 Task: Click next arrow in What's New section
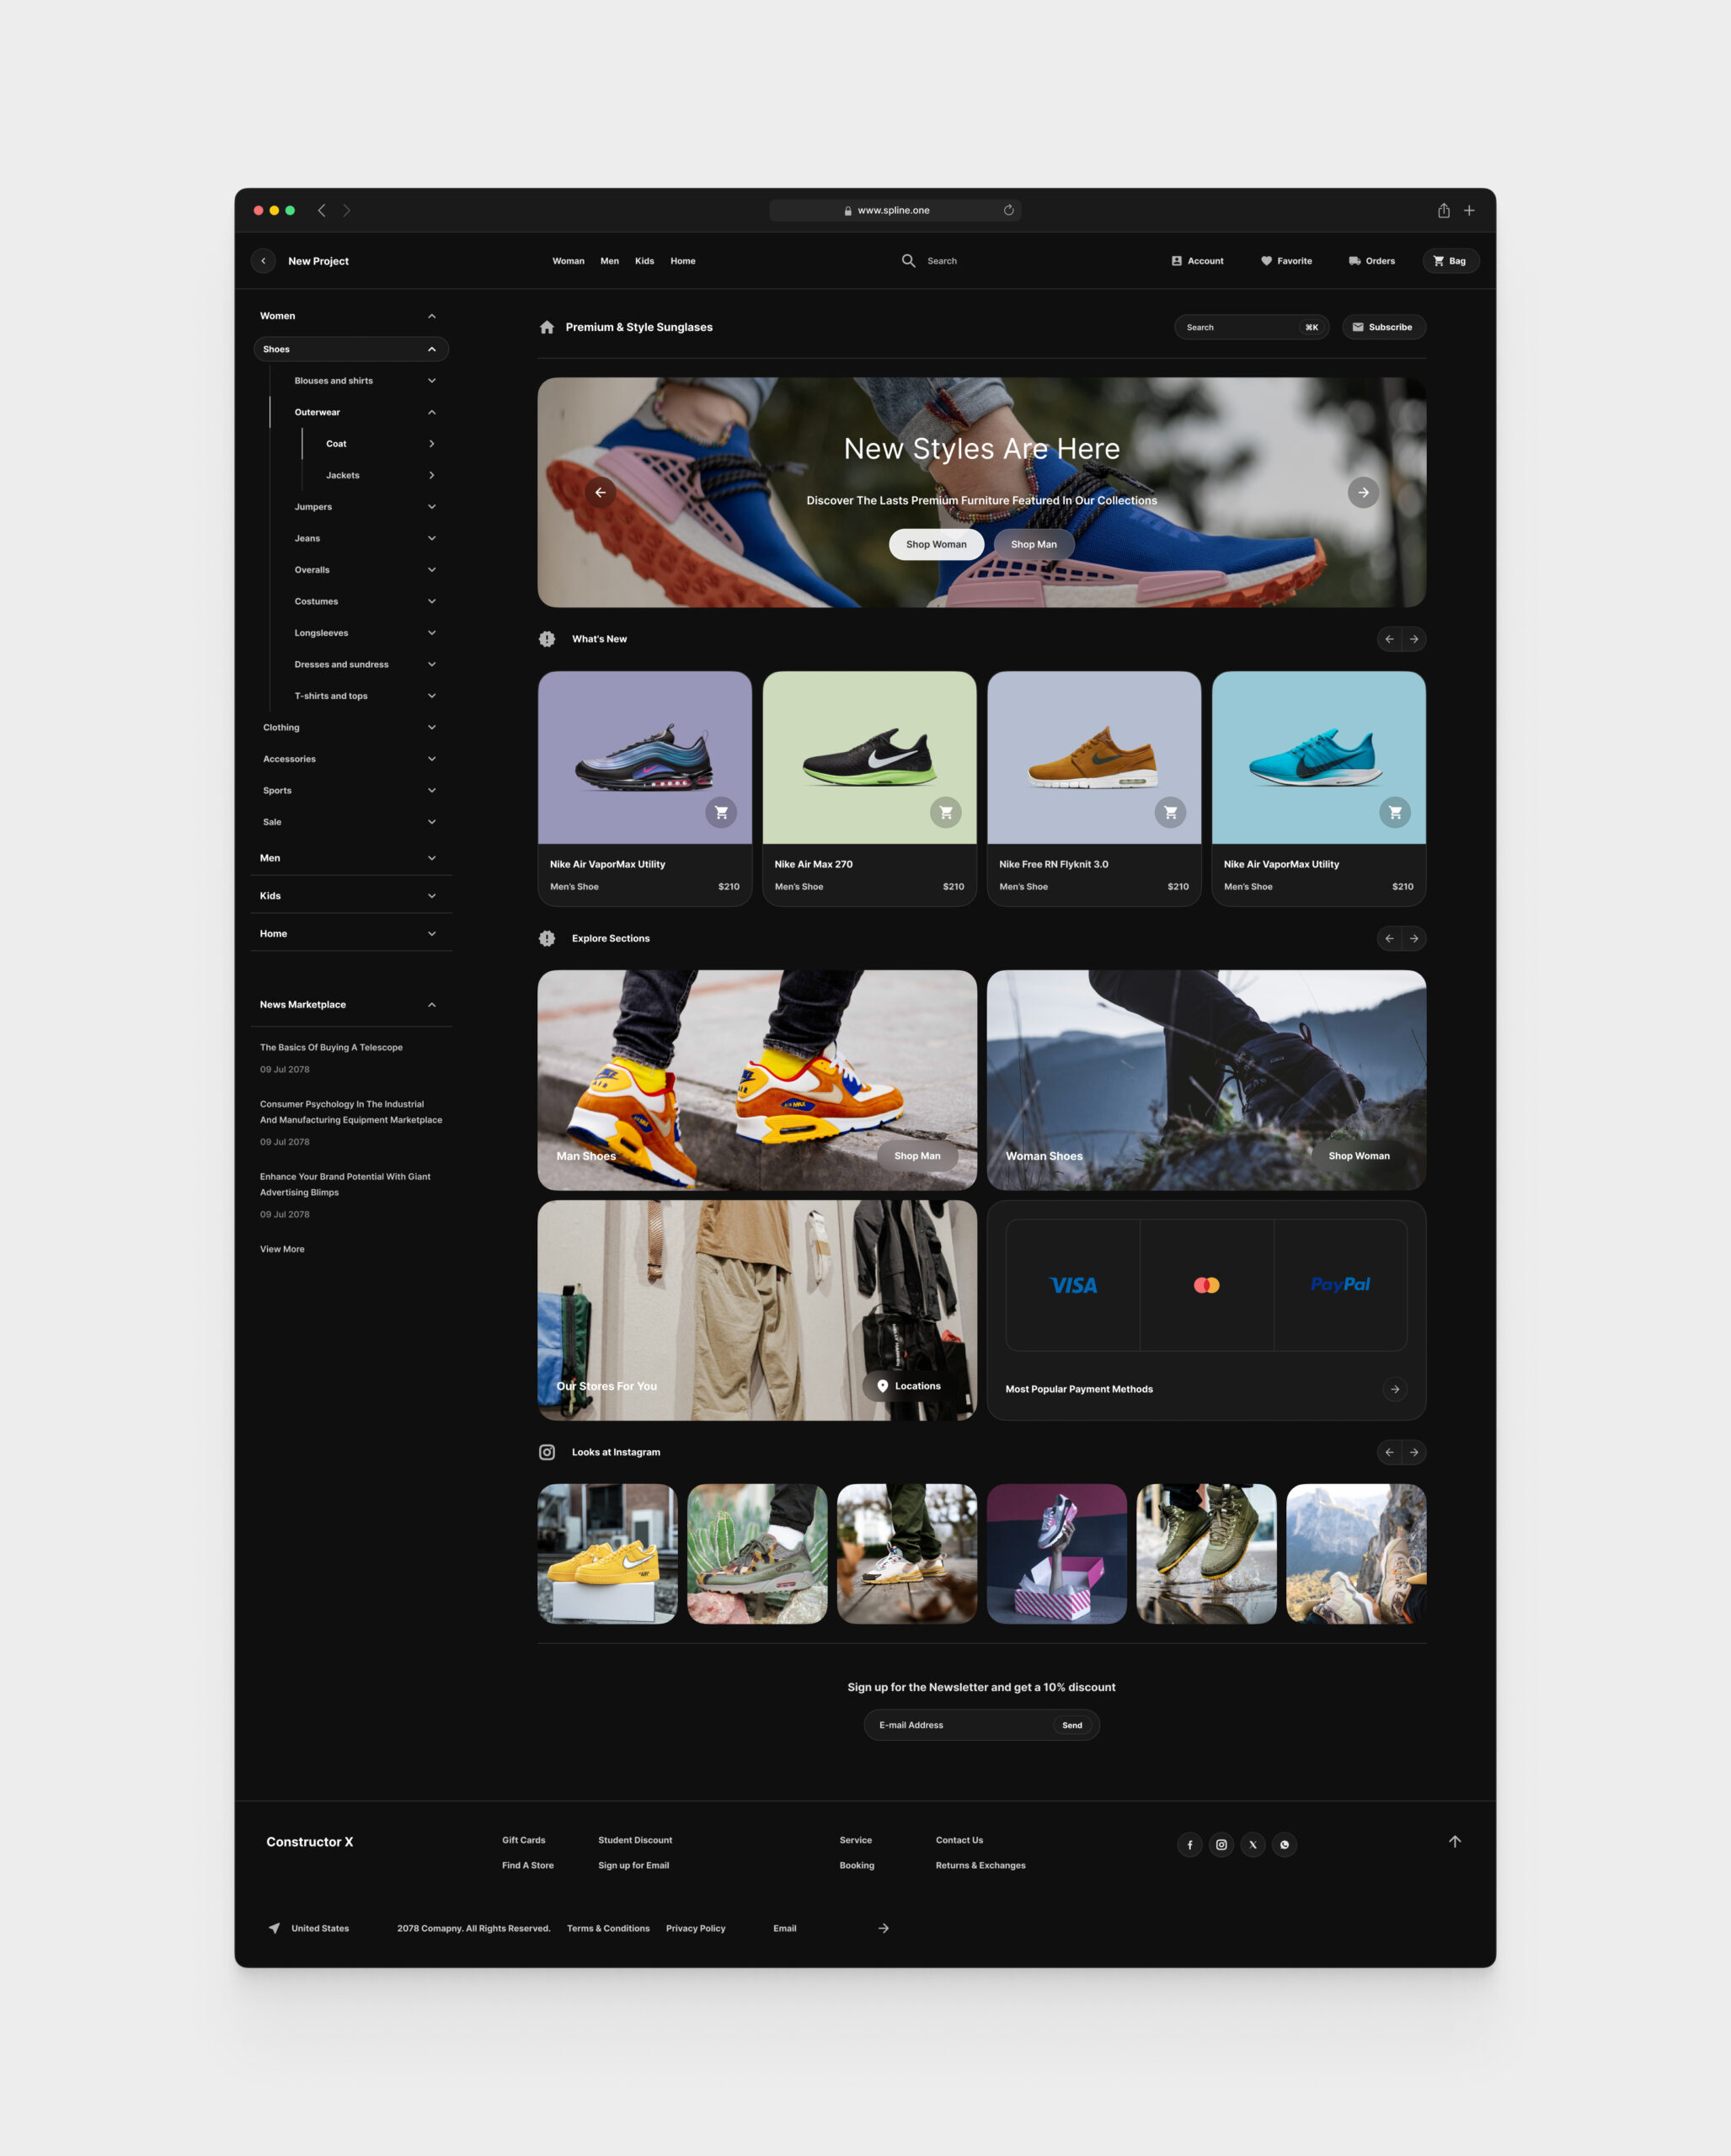1414,639
